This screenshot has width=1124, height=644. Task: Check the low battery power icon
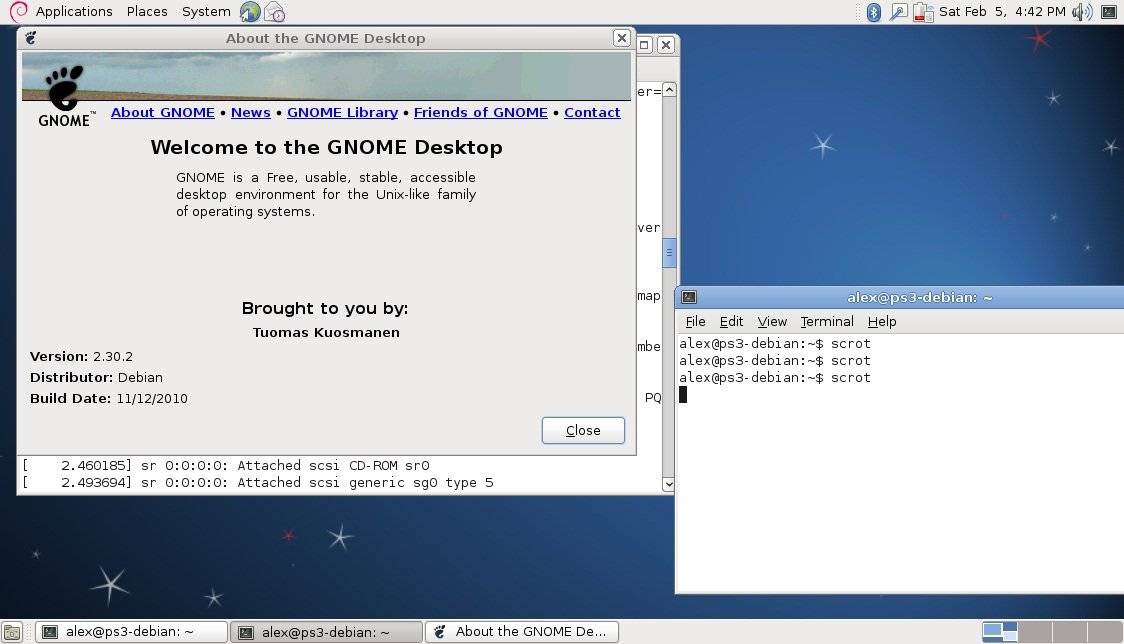tap(923, 11)
